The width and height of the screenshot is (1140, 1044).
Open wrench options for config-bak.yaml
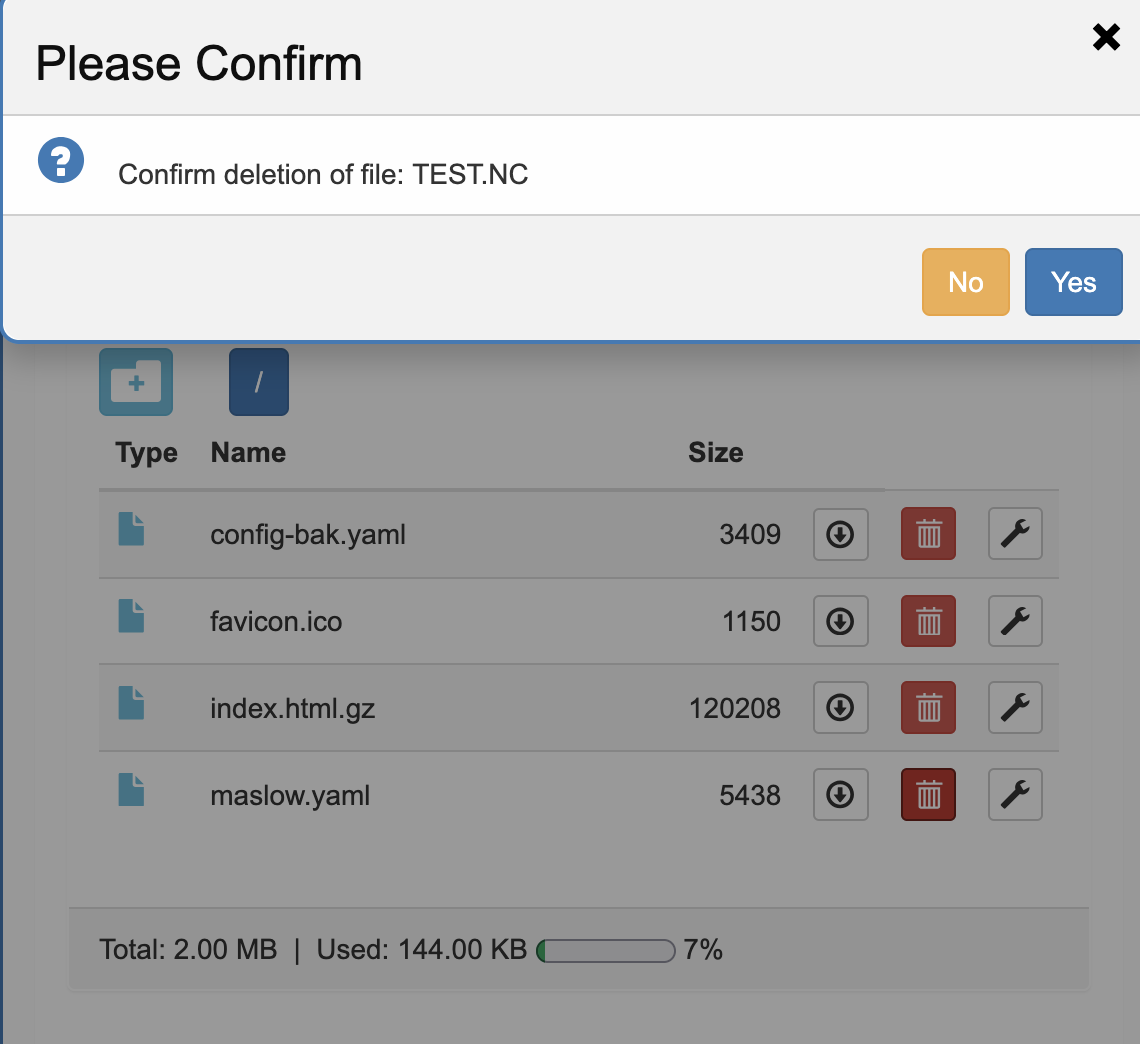point(1015,535)
